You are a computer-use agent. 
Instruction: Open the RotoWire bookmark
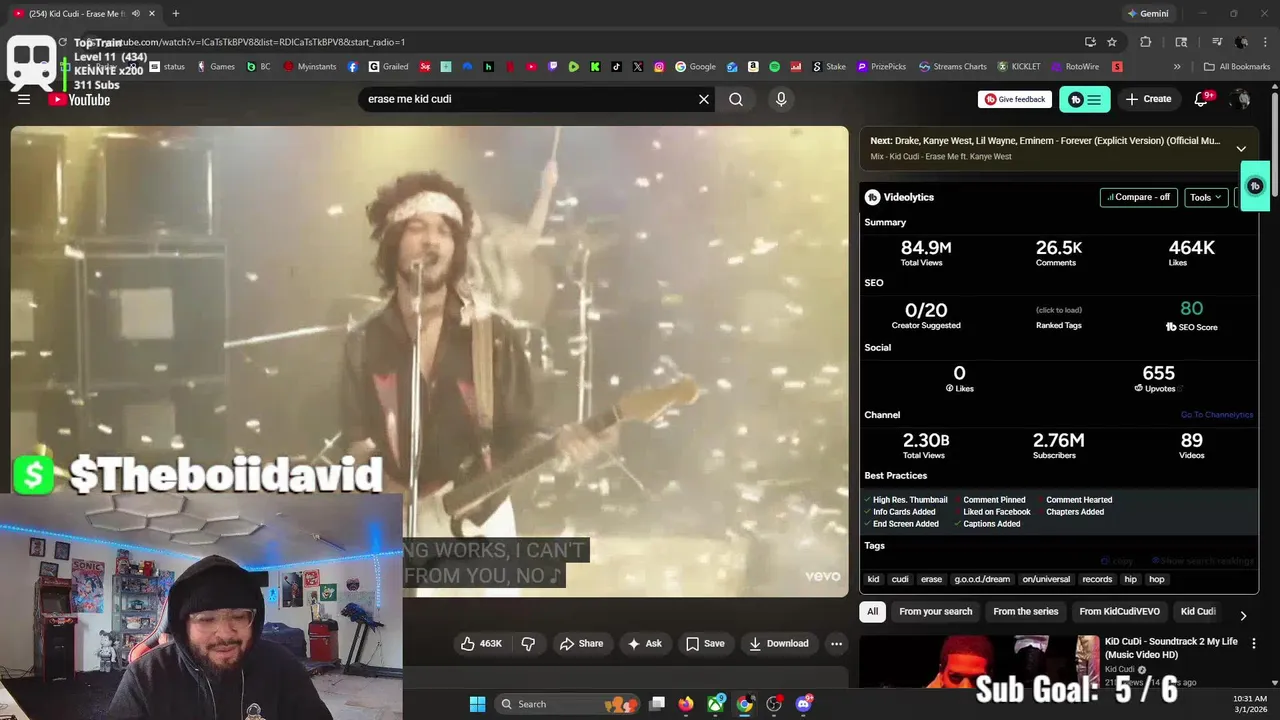point(1074,67)
